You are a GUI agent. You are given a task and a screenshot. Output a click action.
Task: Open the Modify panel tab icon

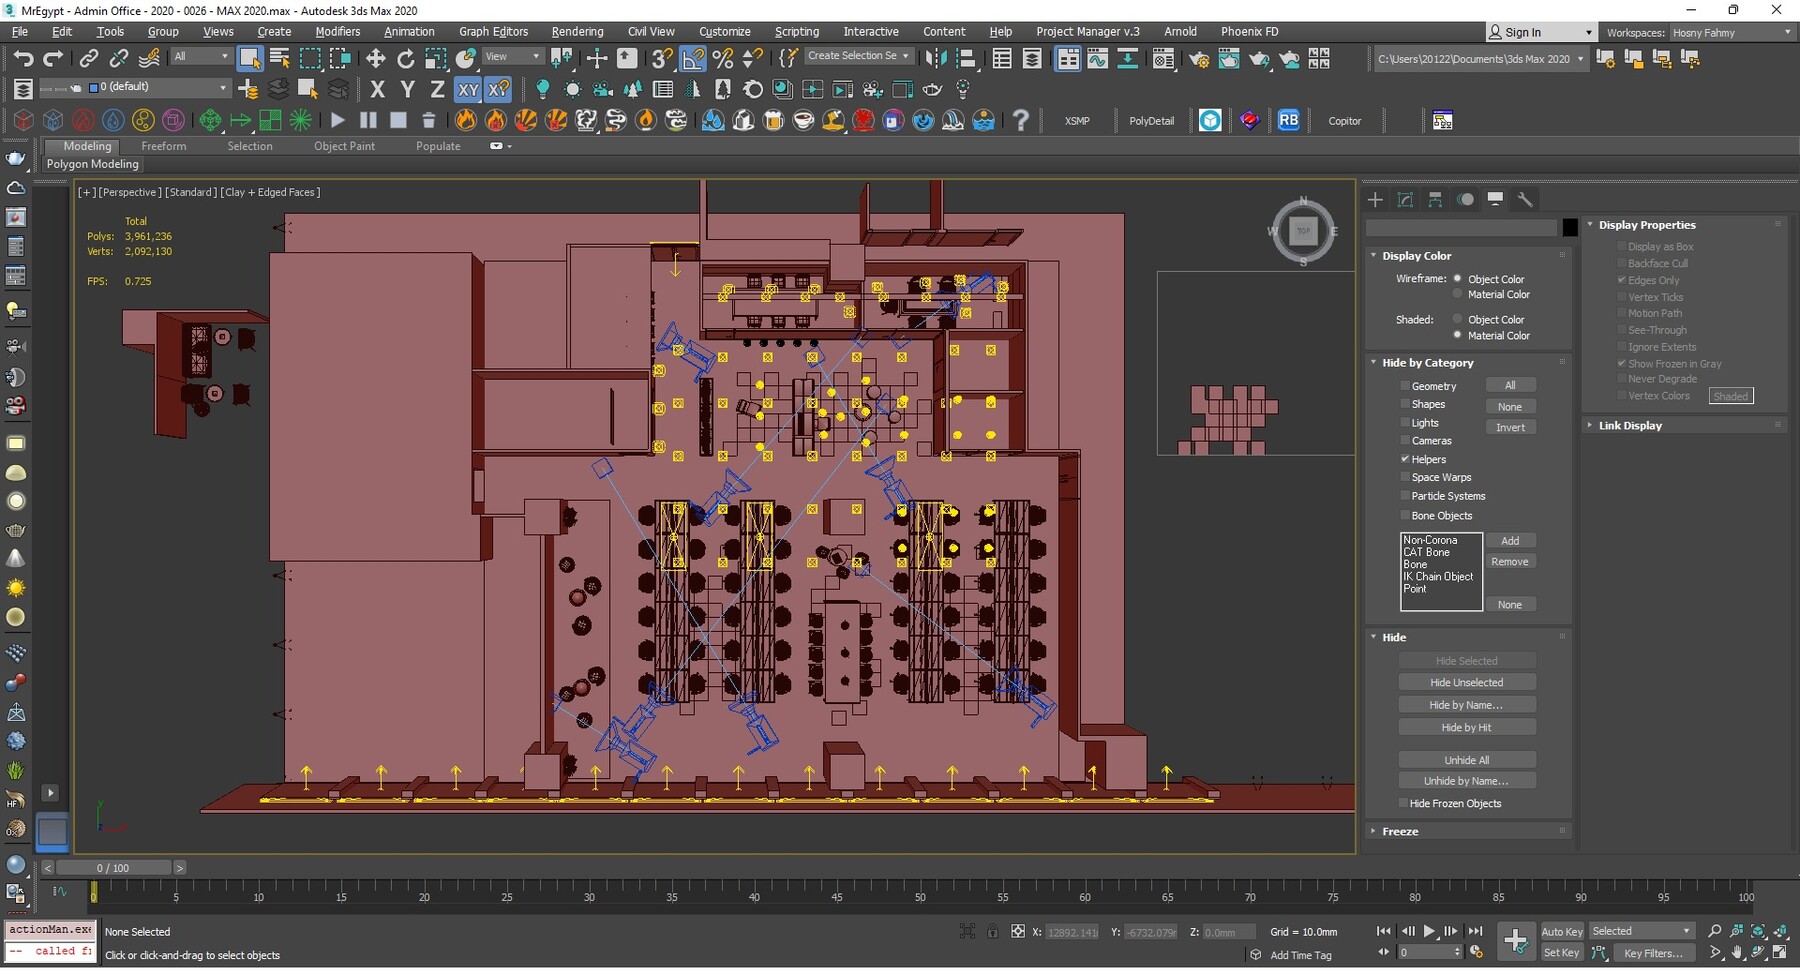tap(1405, 199)
